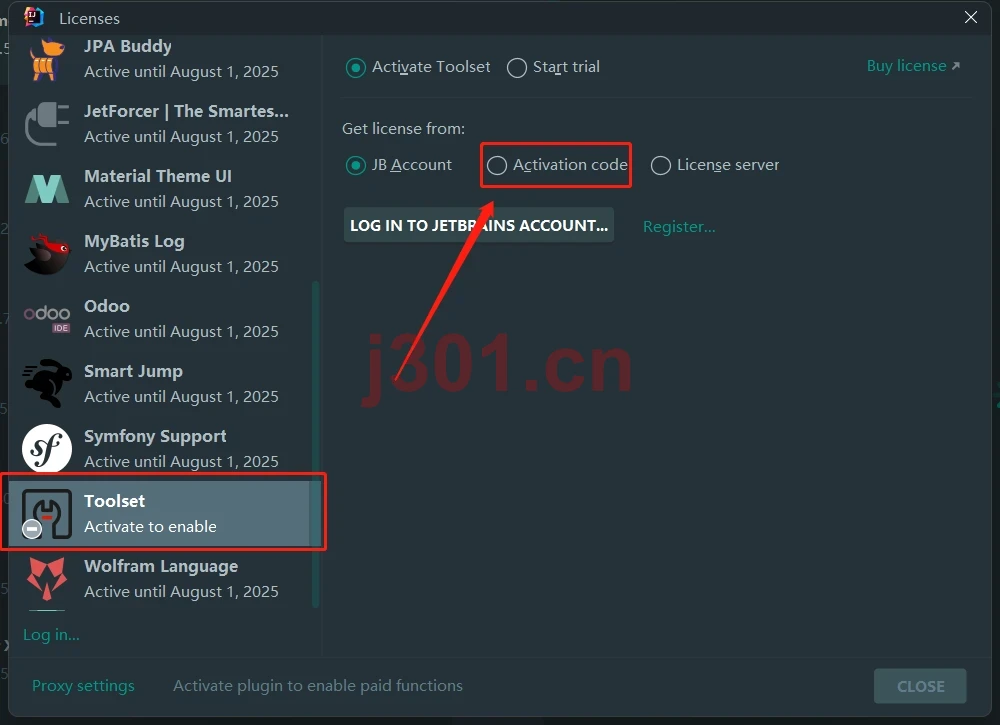Select the MyBatis Log name text
1000x725 pixels.
tap(134, 241)
